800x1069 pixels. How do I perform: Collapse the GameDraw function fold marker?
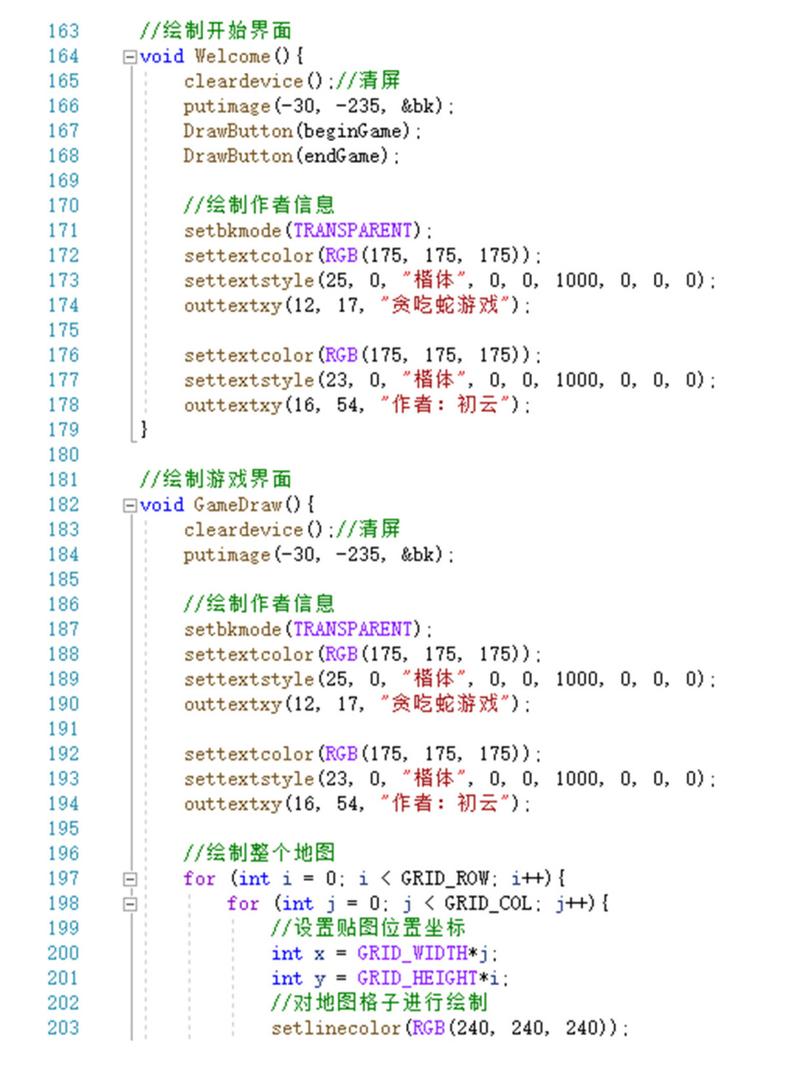click(130, 505)
